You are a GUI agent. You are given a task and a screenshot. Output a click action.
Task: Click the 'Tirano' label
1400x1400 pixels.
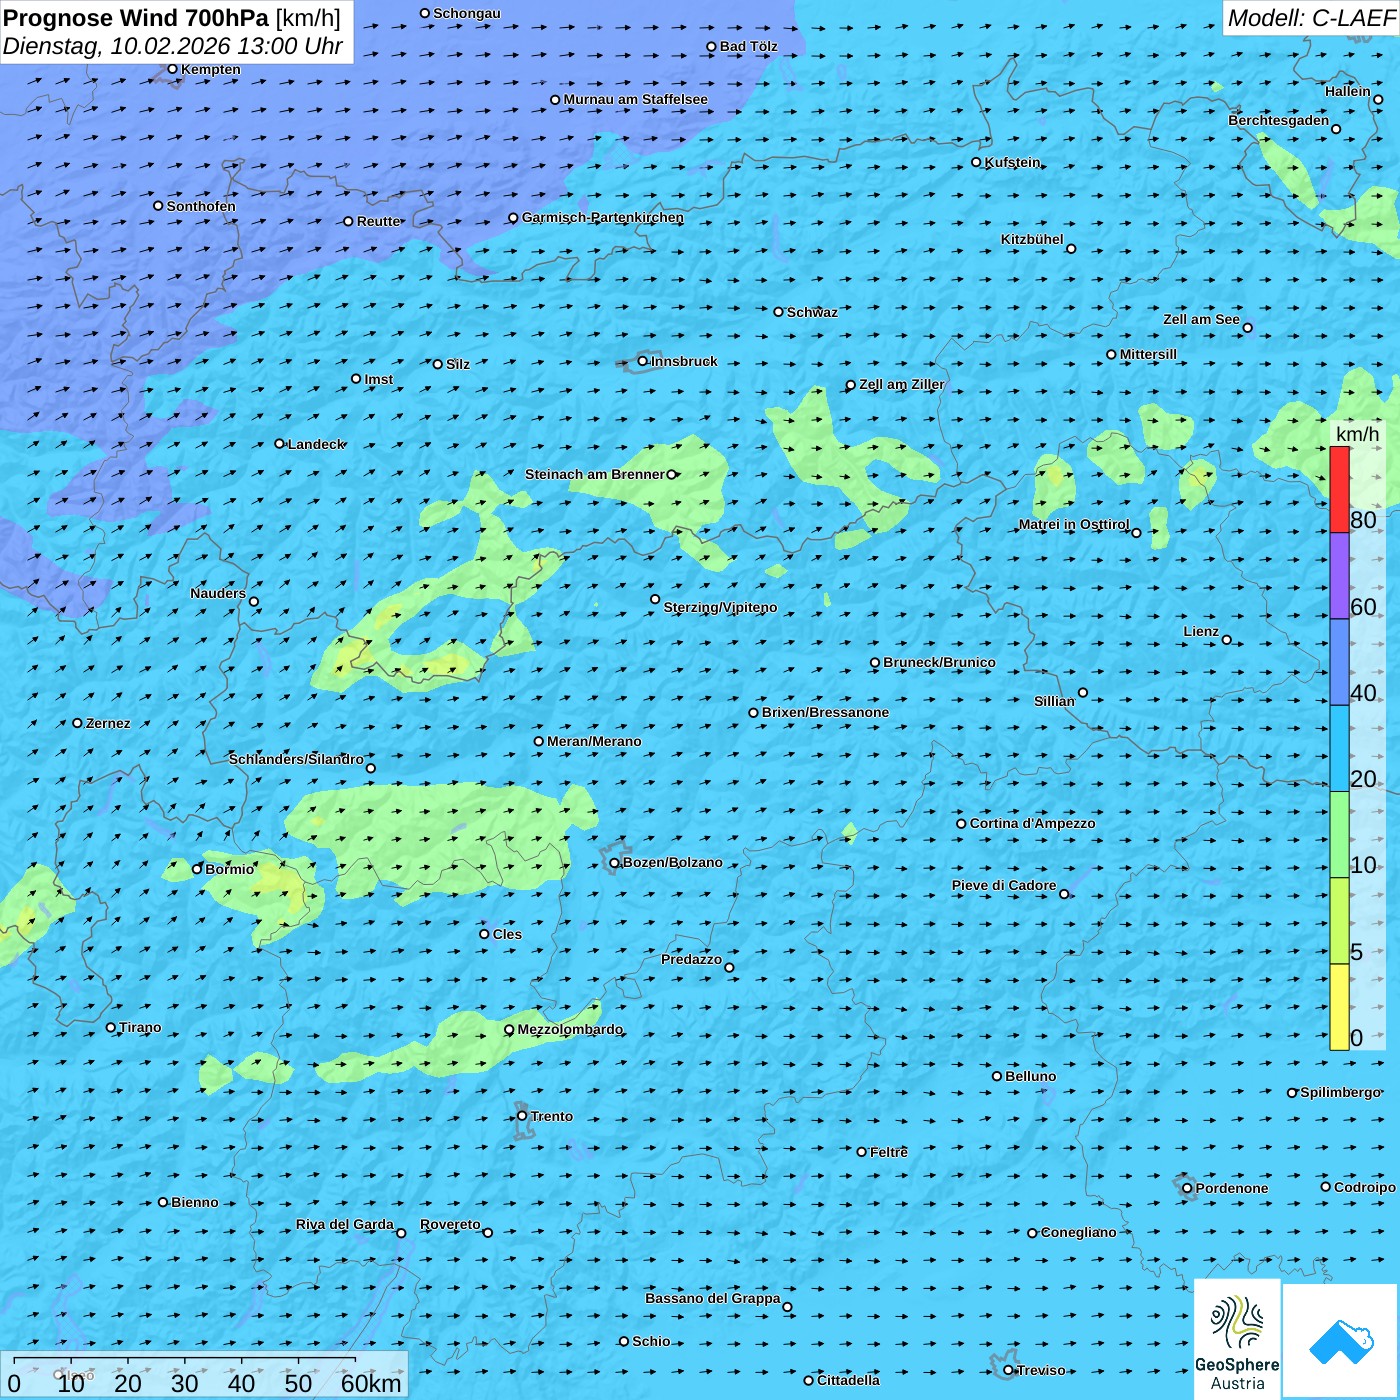pyautogui.click(x=140, y=1027)
